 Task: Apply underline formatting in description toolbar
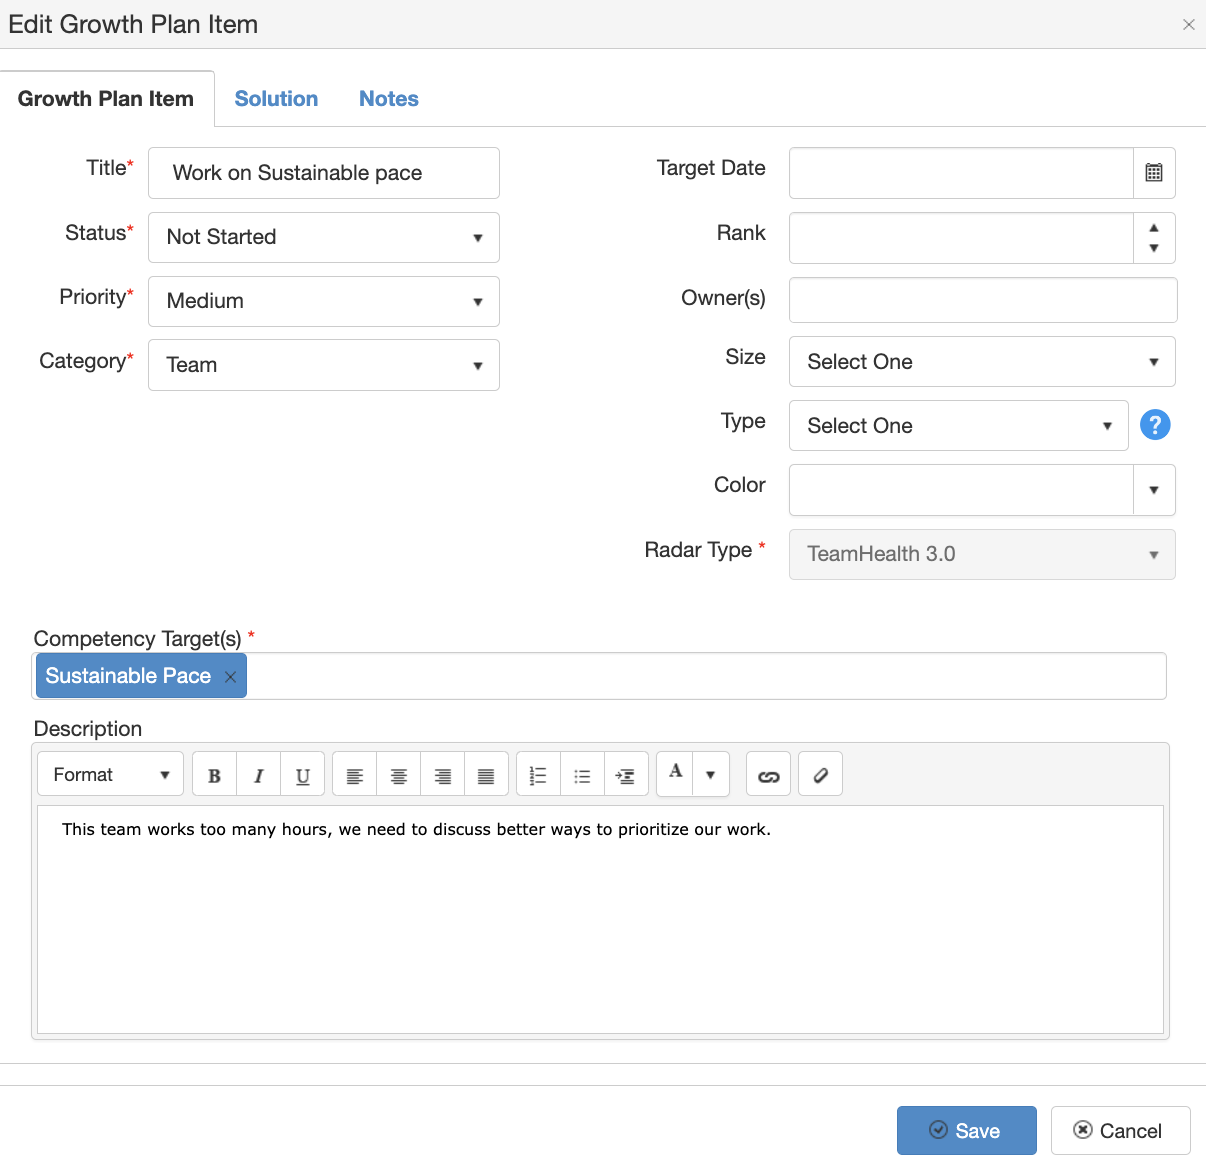302,775
